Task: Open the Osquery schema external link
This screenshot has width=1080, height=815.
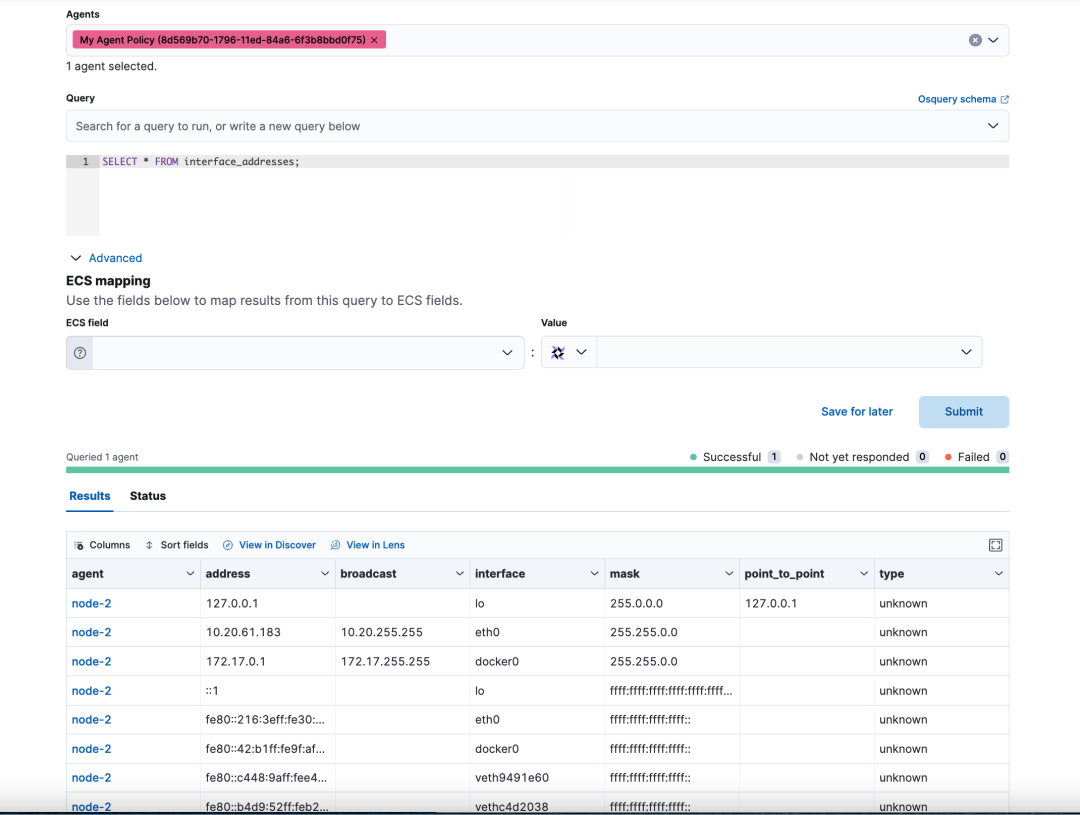Action: [x=963, y=99]
